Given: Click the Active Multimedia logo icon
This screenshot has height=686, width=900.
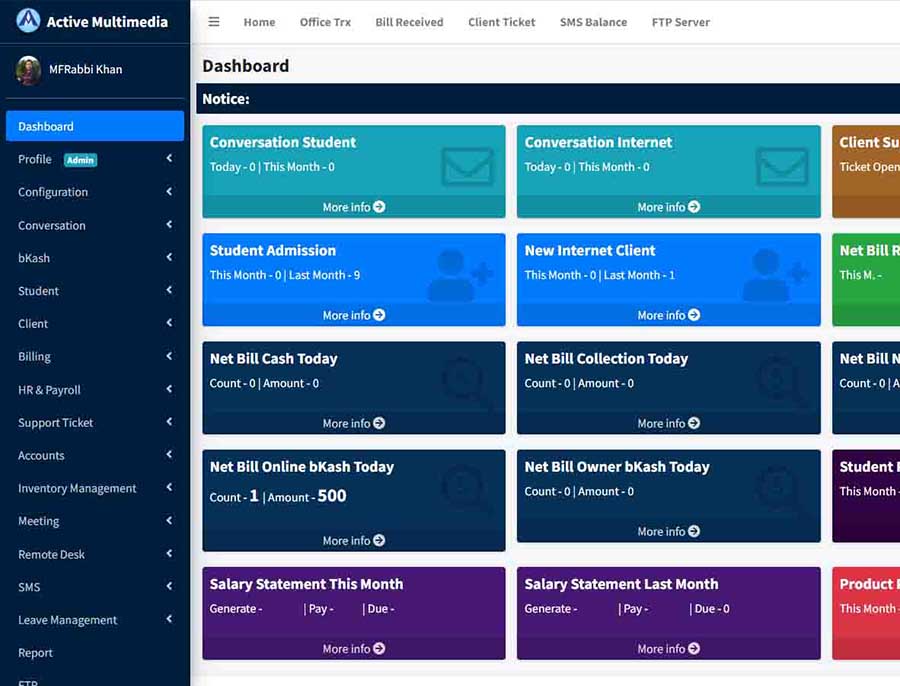Looking at the screenshot, I should coord(28,21).
